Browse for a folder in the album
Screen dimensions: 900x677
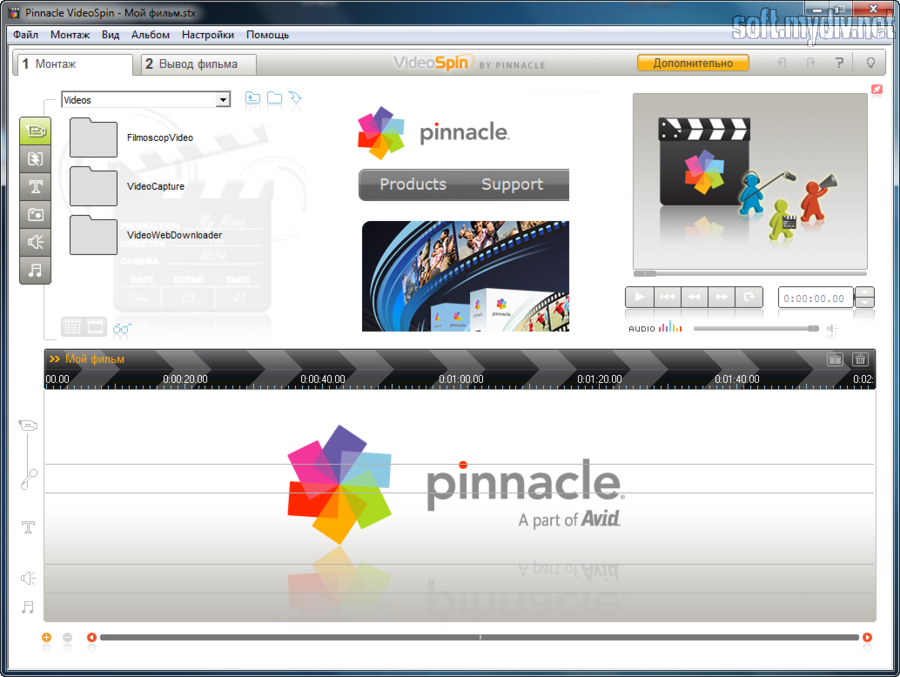[274, 98]
